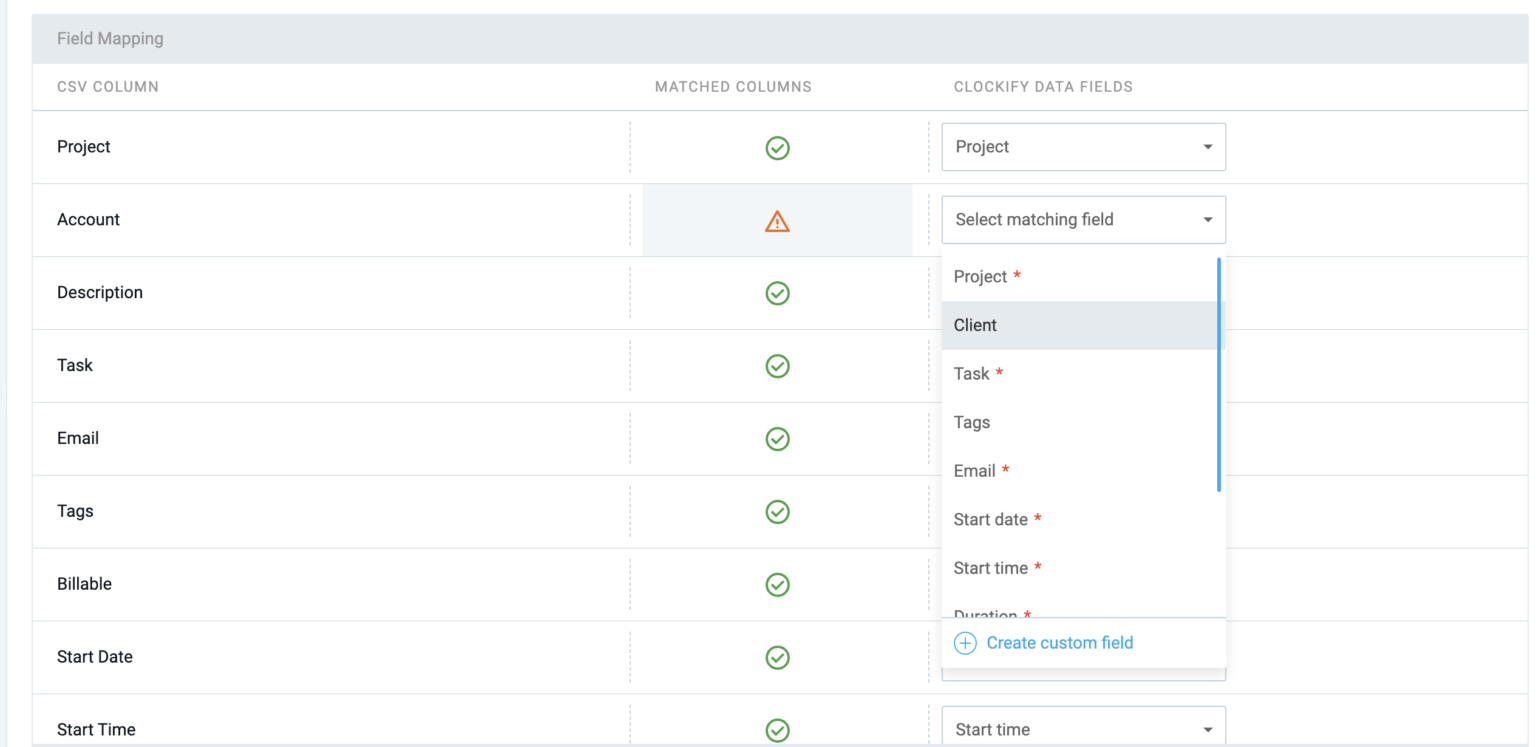Click the plus icon beside Create custom field
Image resolution: width=1536 pixels, height=747 pixels.
[x=965, y=643]
